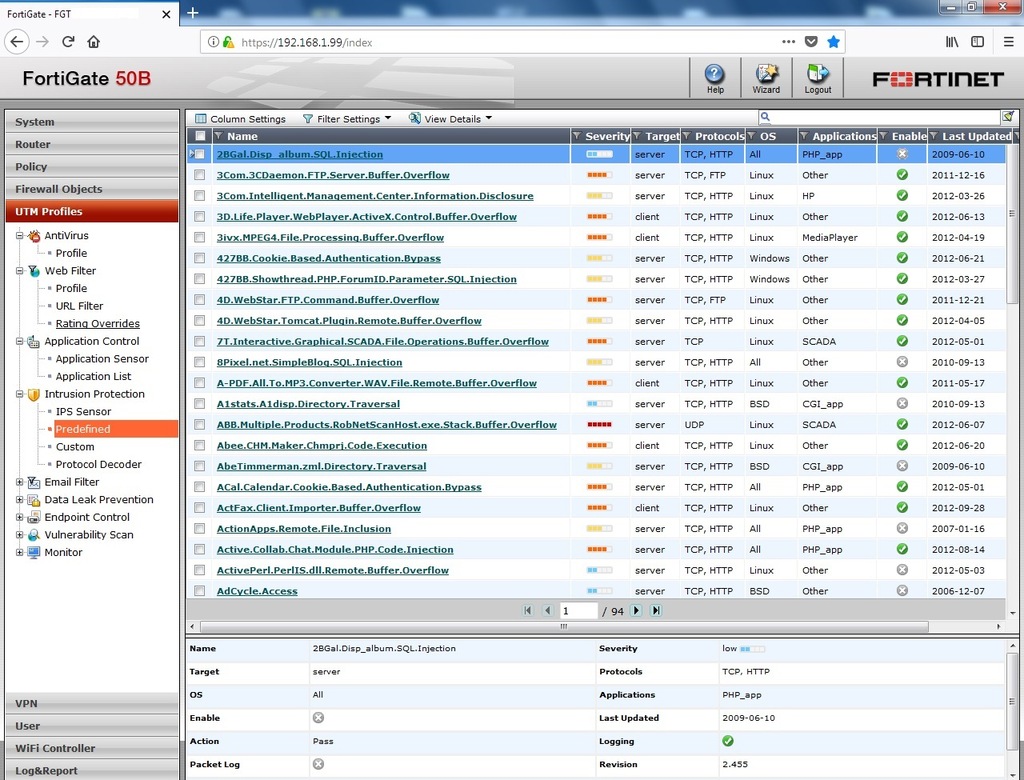This screenshot has width=1024, height=780.
Task: Open the Firewall Objects menu section
Action: (x=91, y=189)
